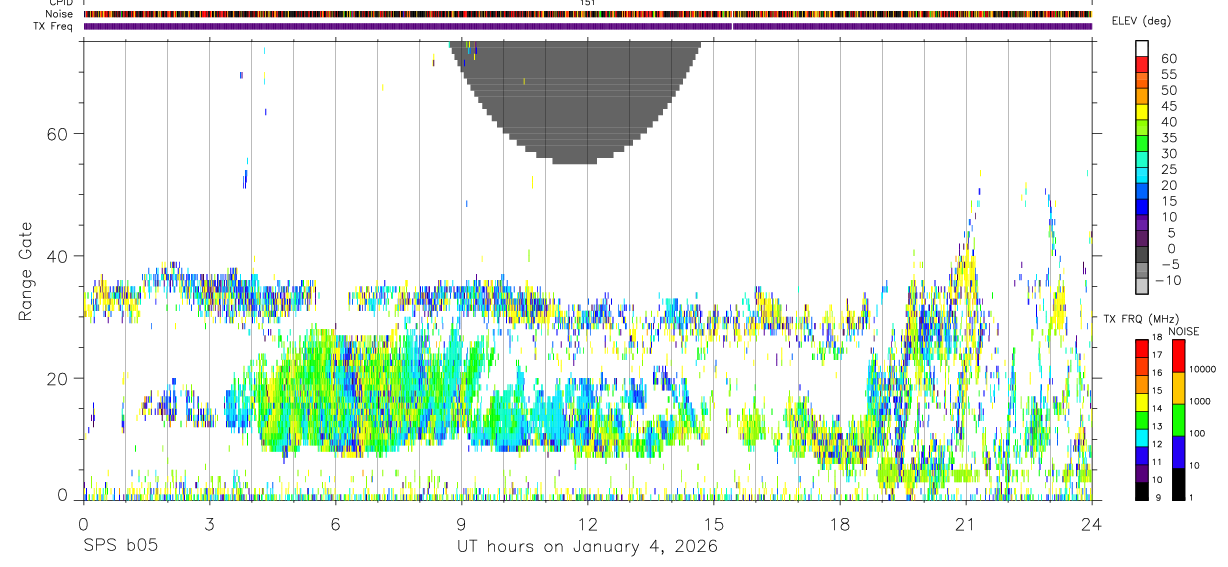The height and width of the screenshot is (567, 1228).
Task: Click the 24 hour tick label
Action: point(1091,524)
